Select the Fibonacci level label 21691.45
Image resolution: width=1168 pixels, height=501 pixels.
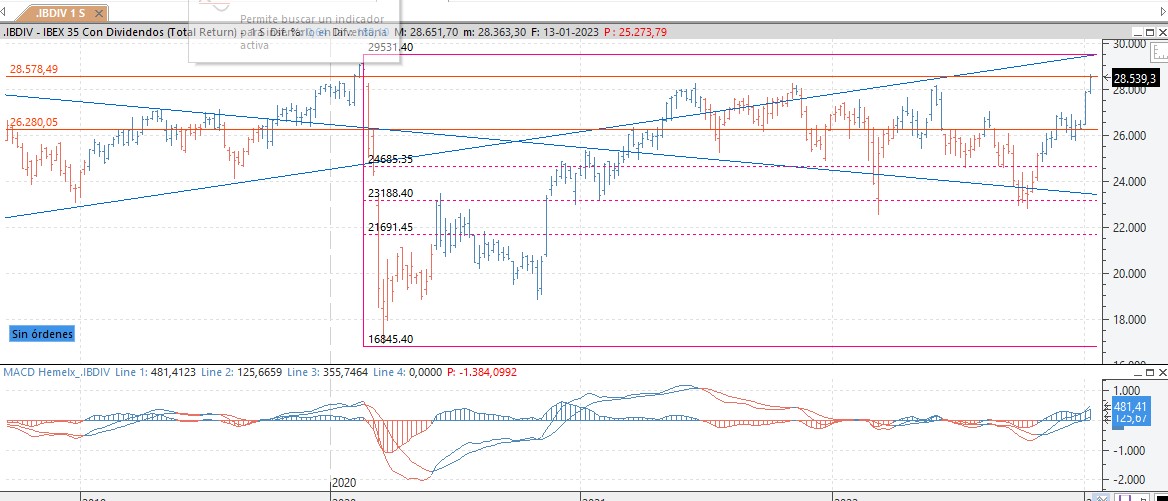point(391,227)
